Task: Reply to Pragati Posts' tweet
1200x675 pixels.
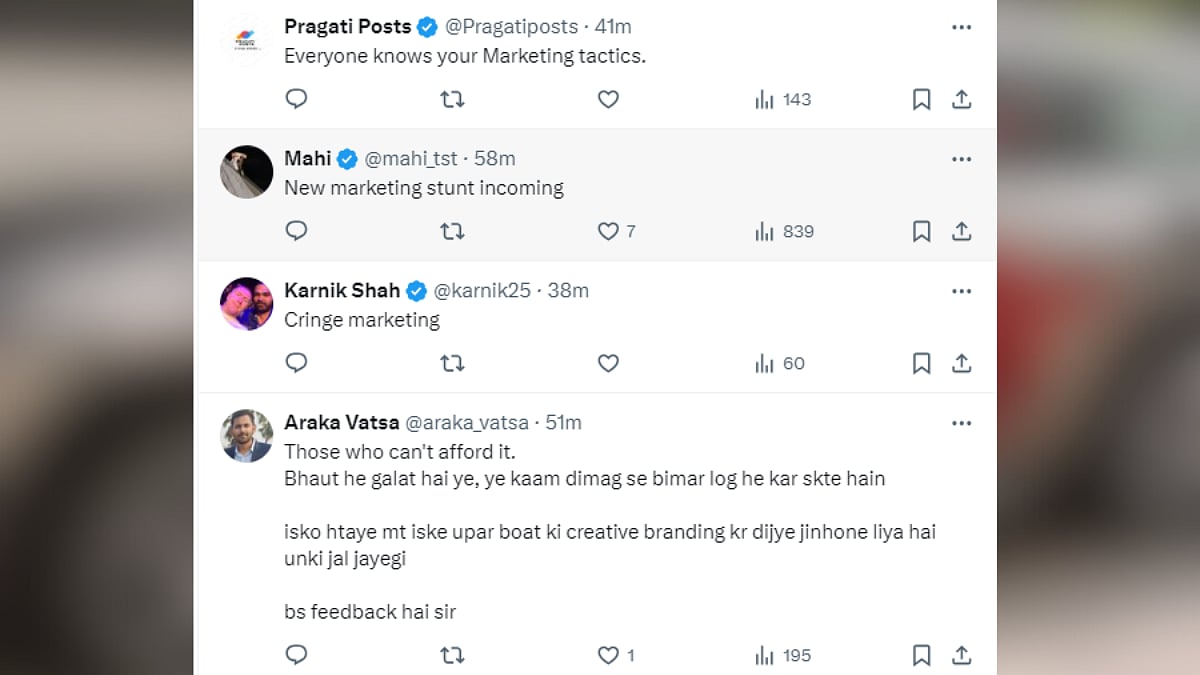Action: [x=296, y=99]
